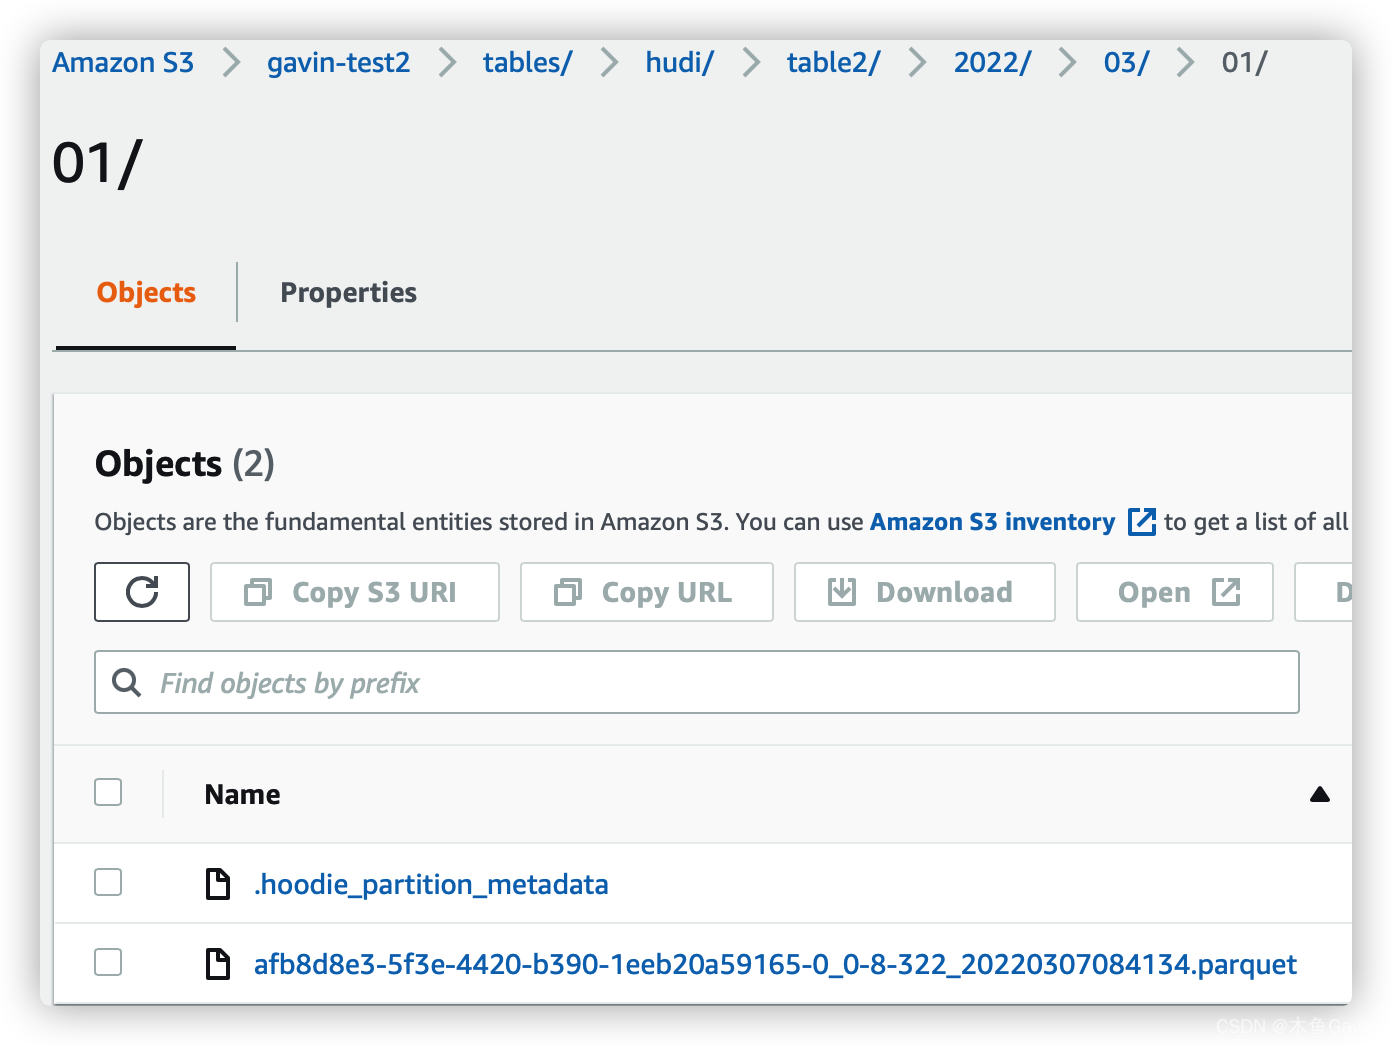The height and width of the screenshot is (1046, 1392).
Task: Click the Copy URL button
Action: coord(647,592)
